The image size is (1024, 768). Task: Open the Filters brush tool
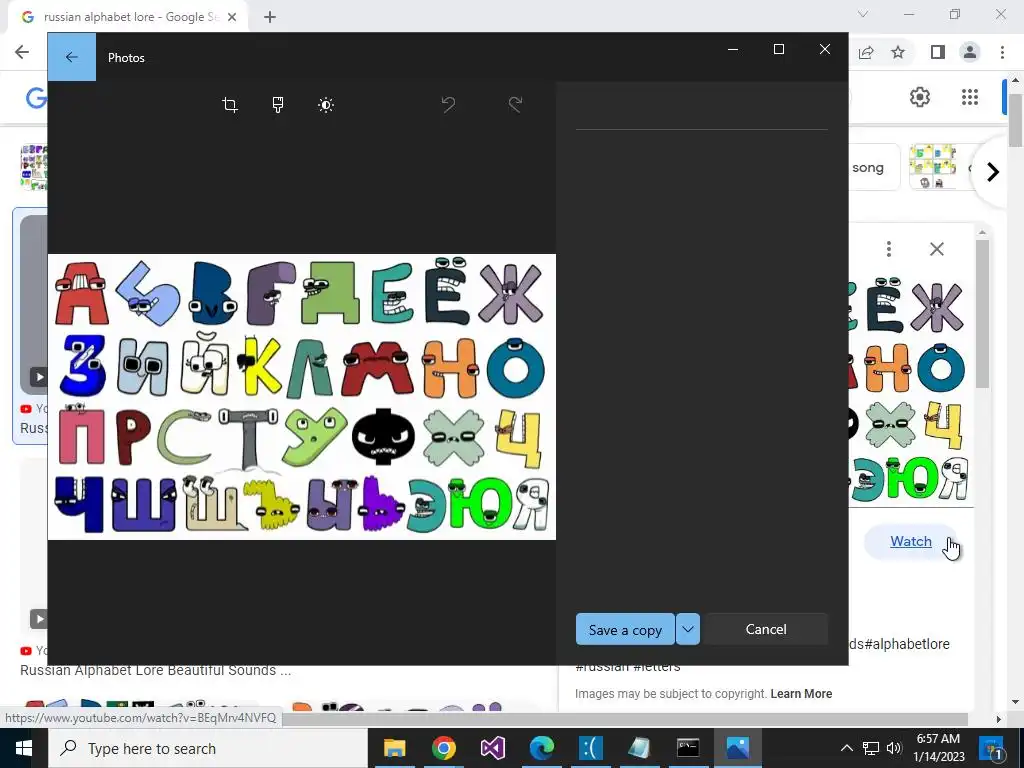pos(278,104)
